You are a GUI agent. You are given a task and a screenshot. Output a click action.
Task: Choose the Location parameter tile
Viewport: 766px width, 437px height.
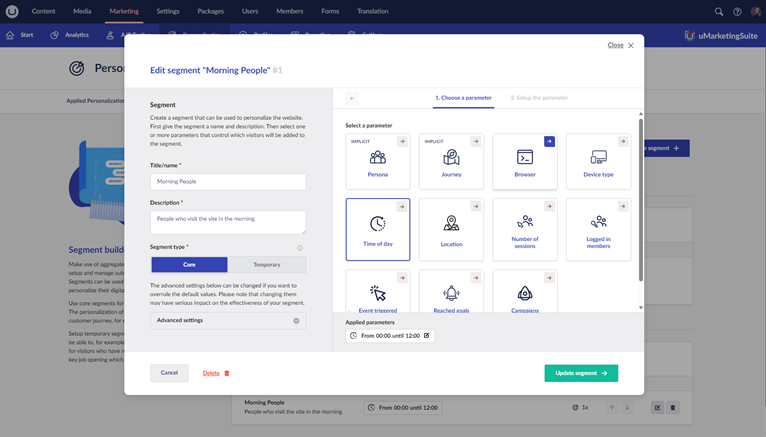coord(451,229)
